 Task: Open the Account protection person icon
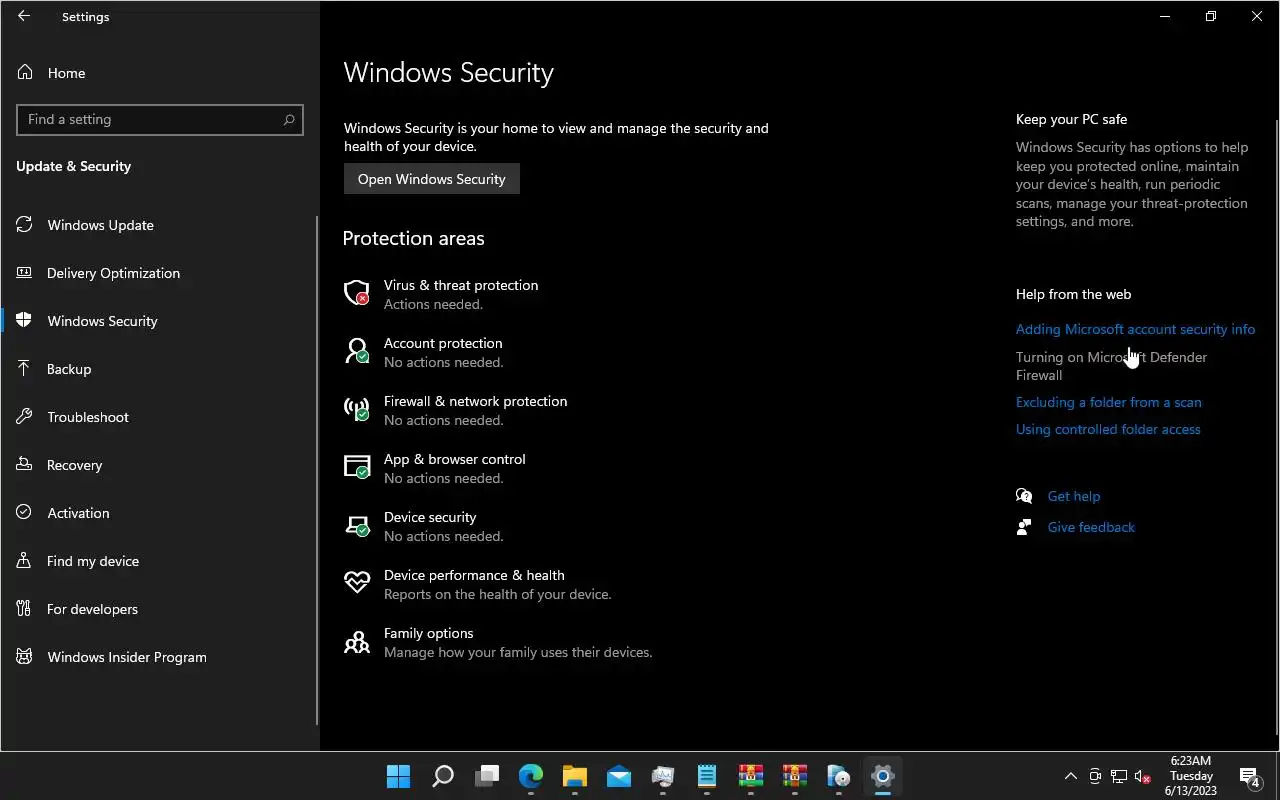(357, 351)
